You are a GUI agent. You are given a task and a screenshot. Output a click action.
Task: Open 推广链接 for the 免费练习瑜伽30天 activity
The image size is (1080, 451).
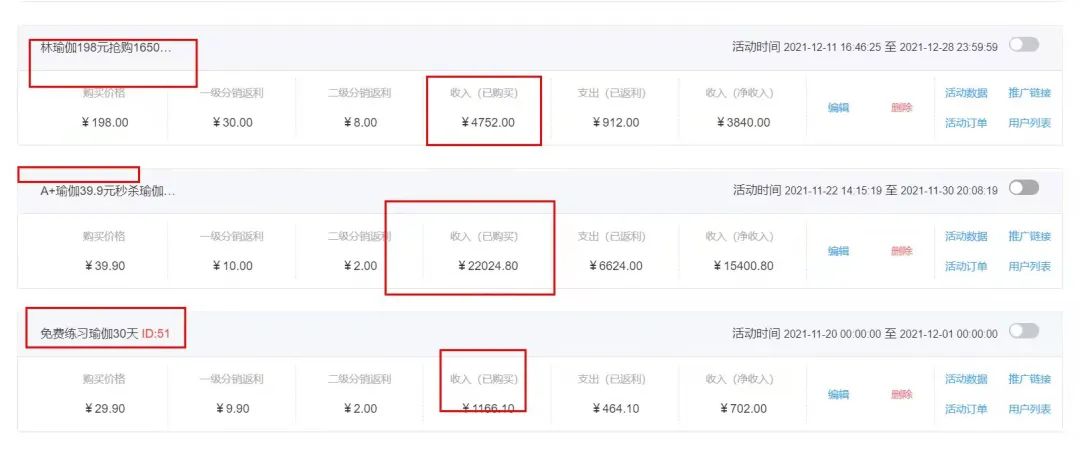1029,379
